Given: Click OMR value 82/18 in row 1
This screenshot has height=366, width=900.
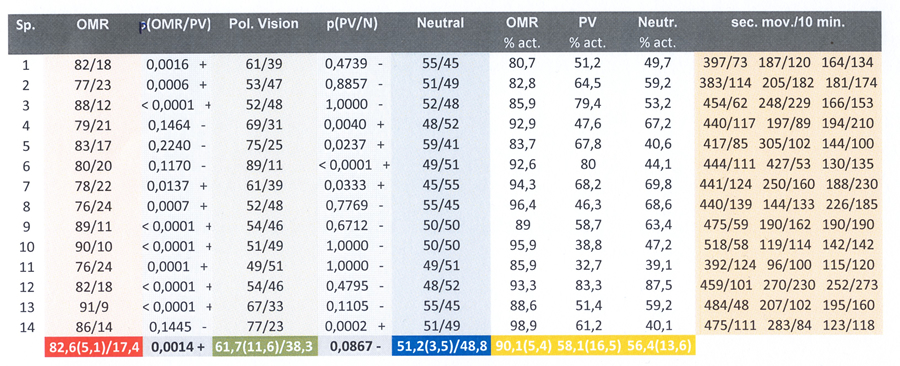Looking at the screenshot, I should click(x=89, y=63).
